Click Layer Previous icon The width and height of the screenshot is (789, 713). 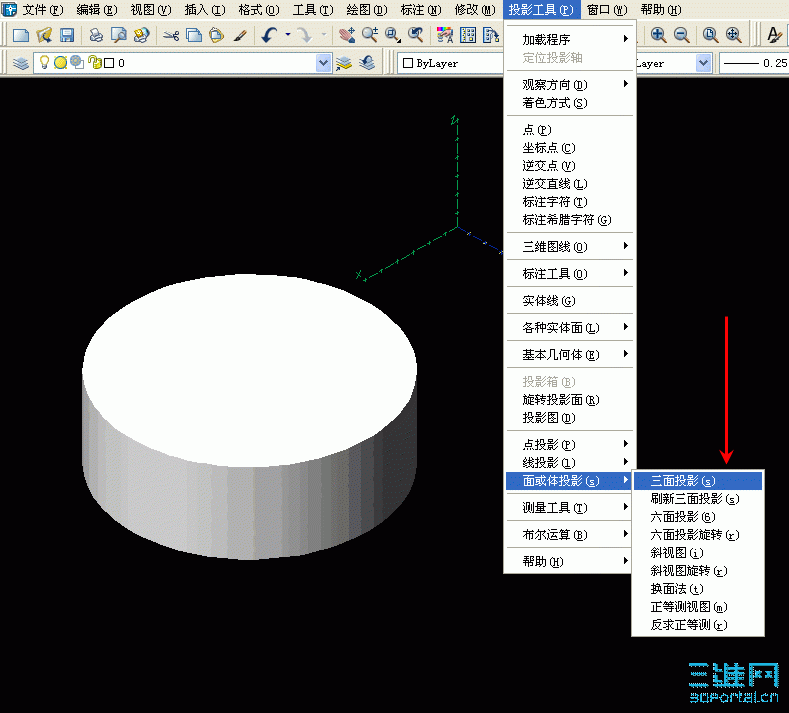[x=368, y=63]
